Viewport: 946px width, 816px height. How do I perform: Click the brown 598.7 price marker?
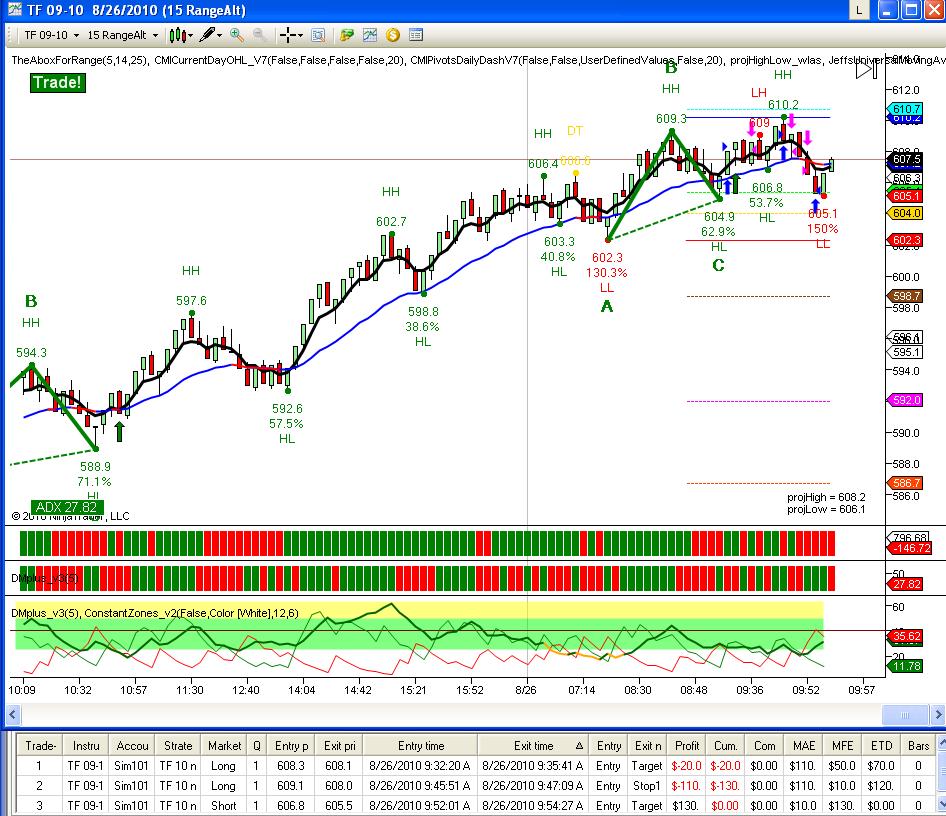coord(906,296)
